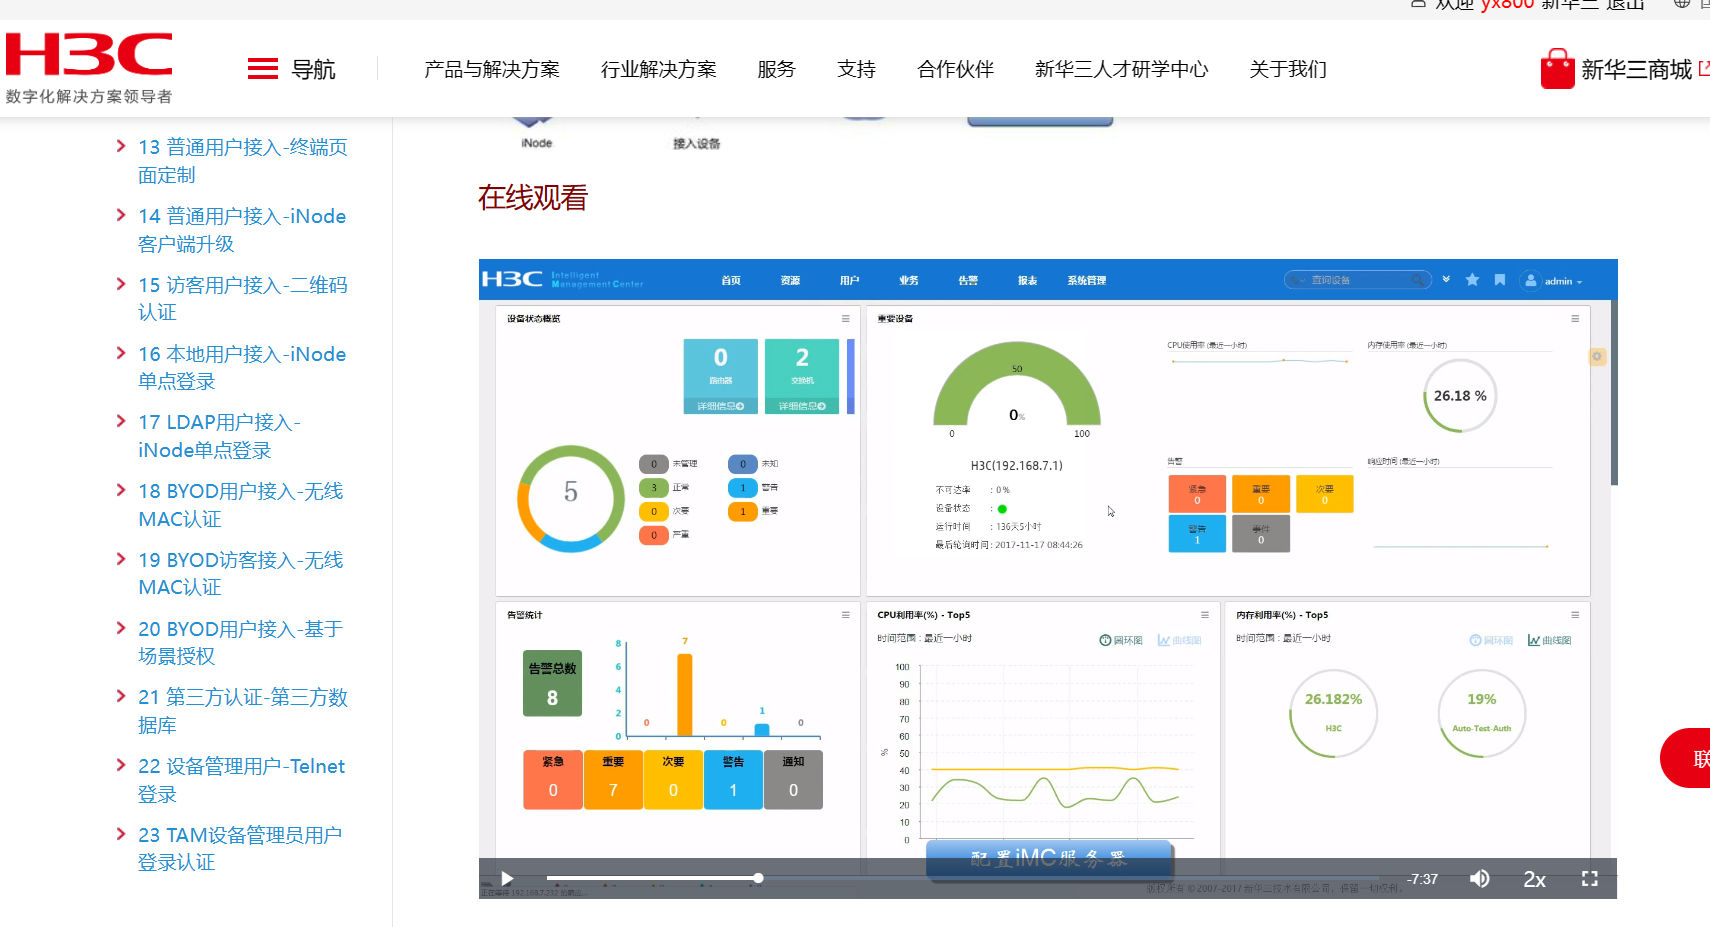Switch CPU利用率 panel to 圆环图 view
Viewport: 1710px width, 927px height.
pos(1121,640)
